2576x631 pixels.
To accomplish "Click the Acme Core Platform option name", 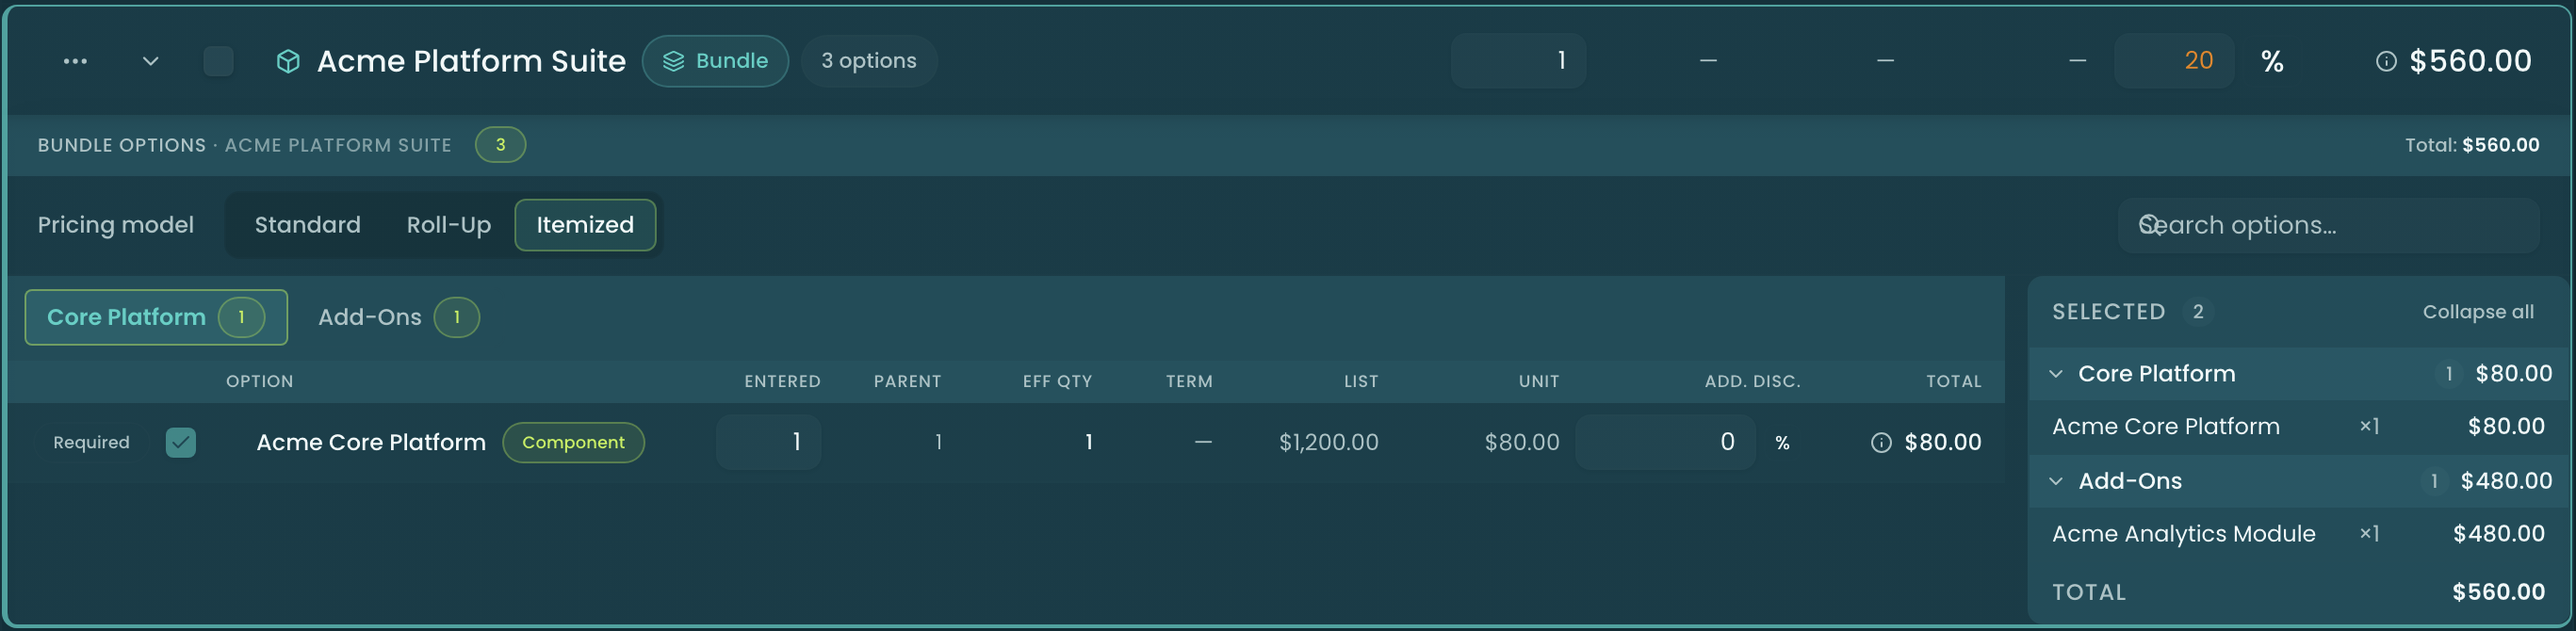I will point(370,442).
